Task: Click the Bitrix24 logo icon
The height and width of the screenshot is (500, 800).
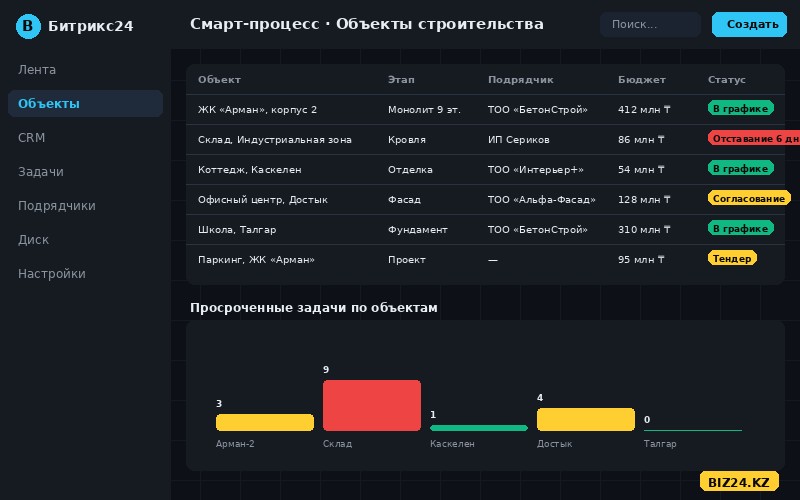Action: click(x=28, y=26)
